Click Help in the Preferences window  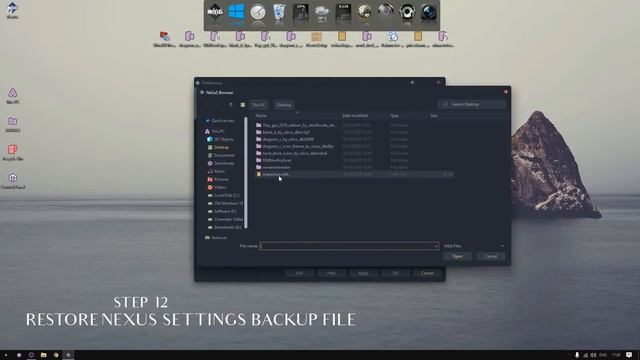point(331,273)
